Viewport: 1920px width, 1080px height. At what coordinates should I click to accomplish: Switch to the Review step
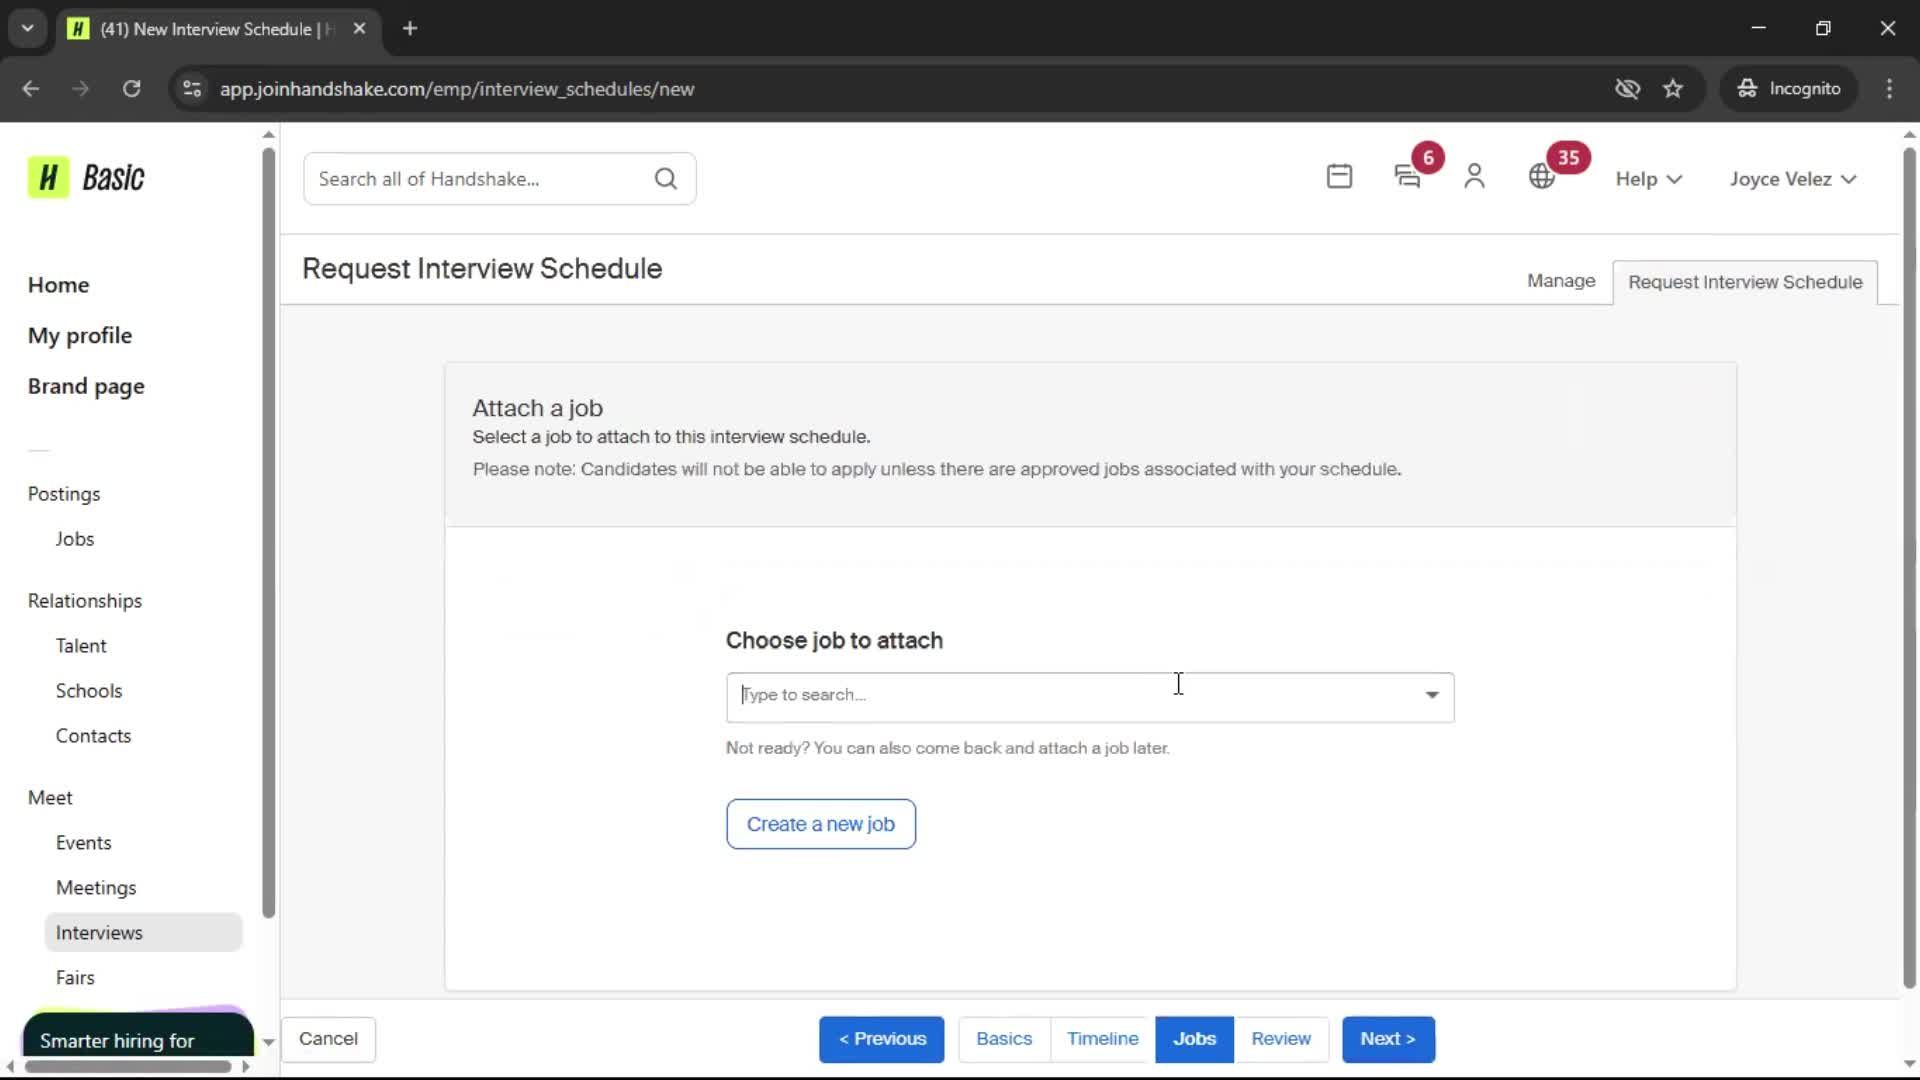[x=1280, y=1039]
